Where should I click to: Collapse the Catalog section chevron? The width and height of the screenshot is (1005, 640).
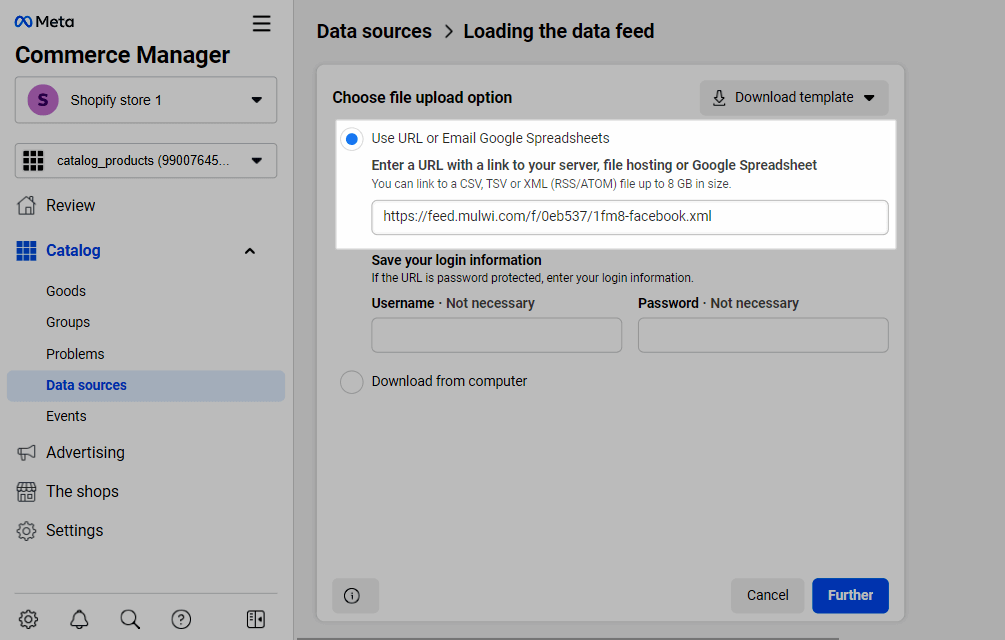pos(250,251)
